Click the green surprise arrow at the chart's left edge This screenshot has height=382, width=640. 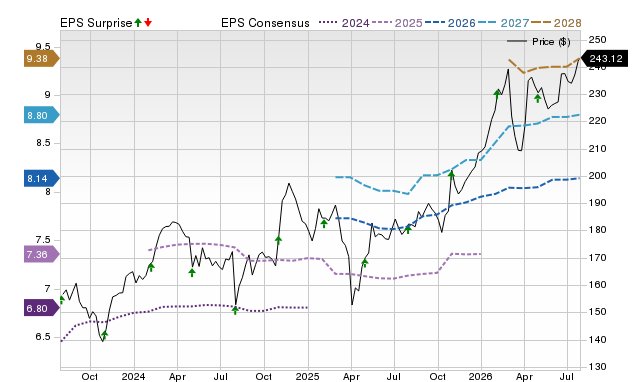pos(62,300)
